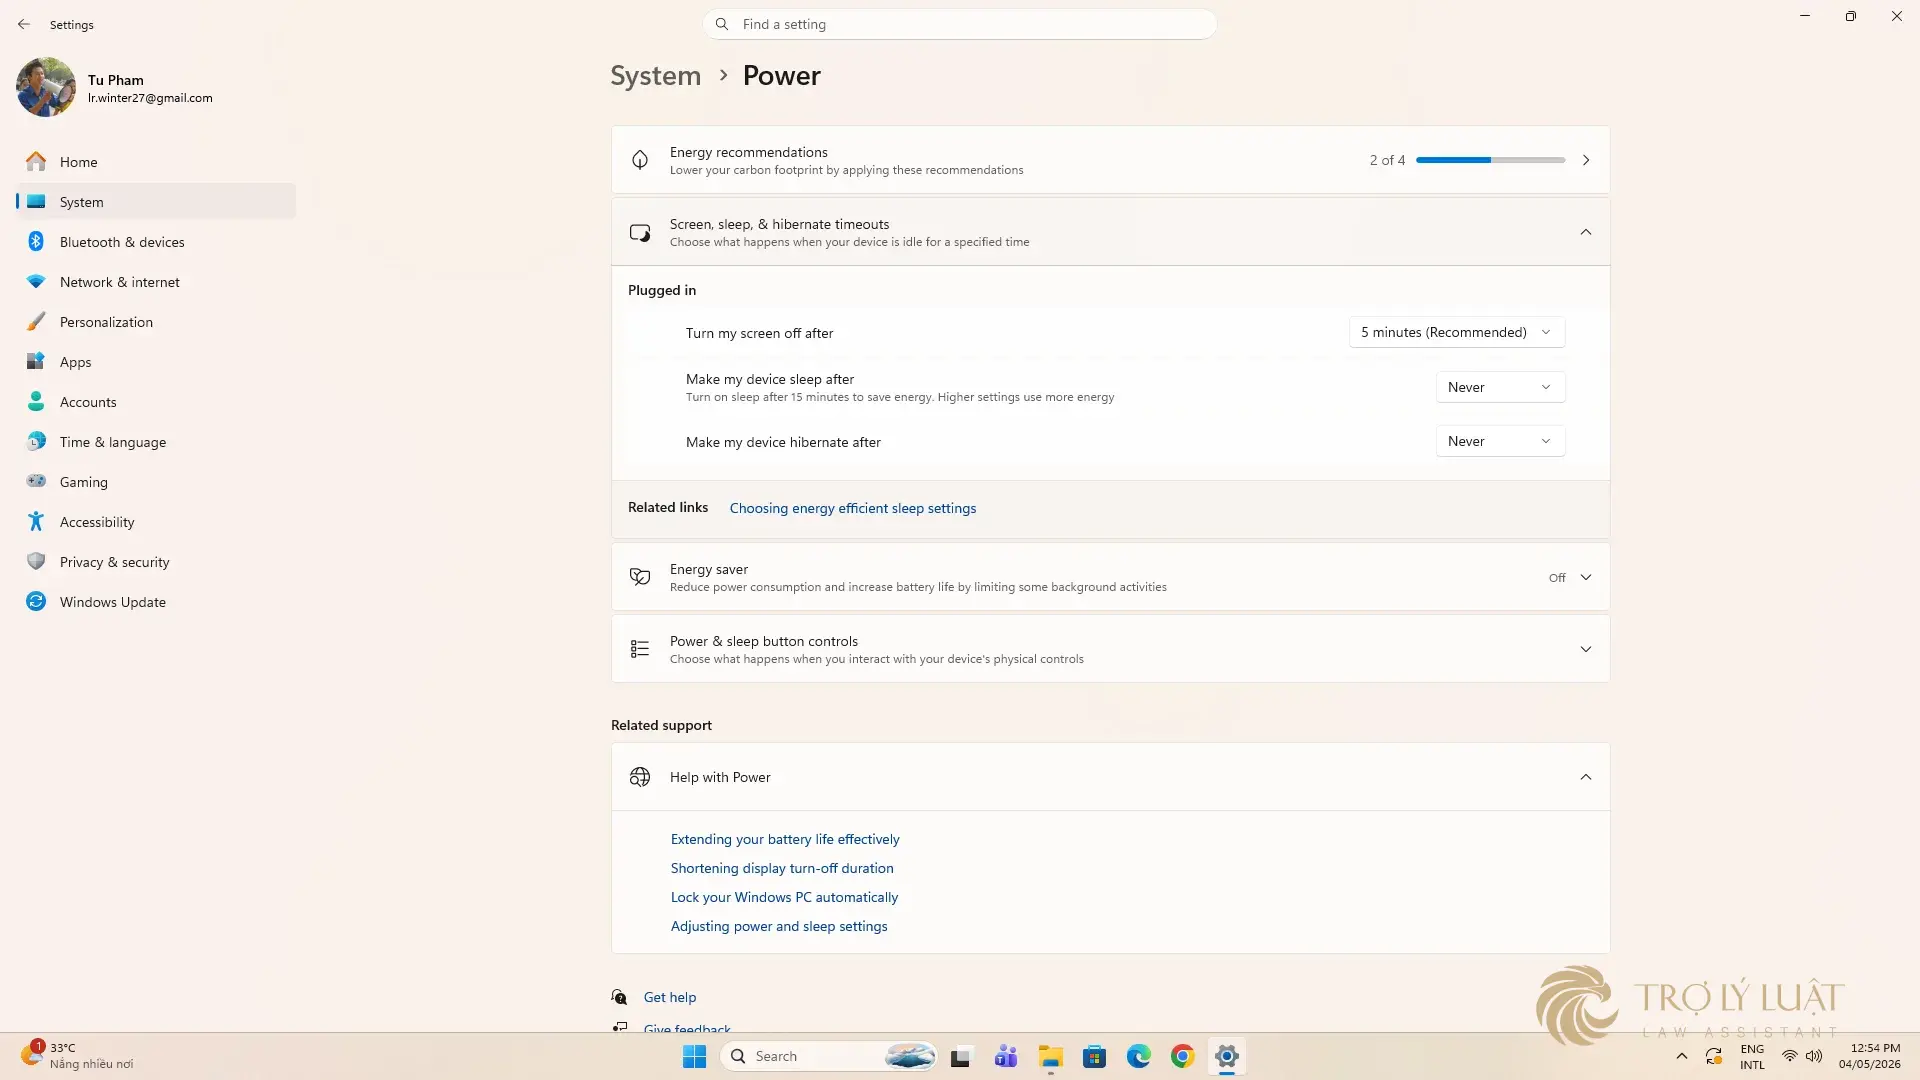The image size is (1920, 1080).
Task: Click the Energy saver heart leaf icon
Action: click(640, 577)
